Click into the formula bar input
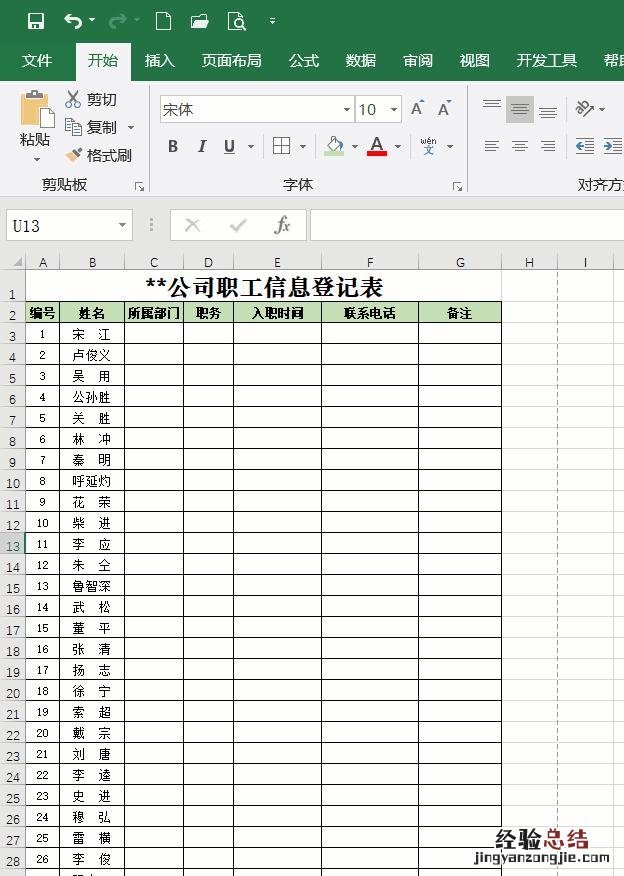The width and height of the screenshot is (624, 876). pyautogui.click(x=467, y=225)
